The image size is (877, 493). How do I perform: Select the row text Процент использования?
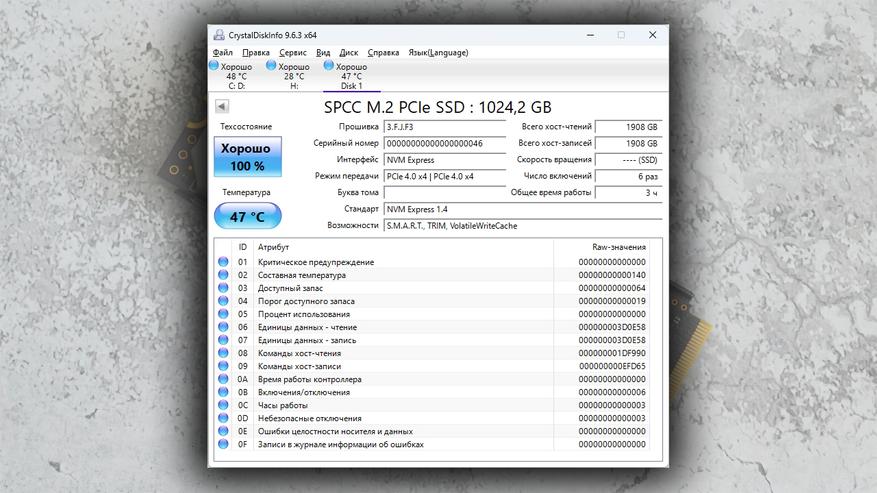(x=304, y=314)
